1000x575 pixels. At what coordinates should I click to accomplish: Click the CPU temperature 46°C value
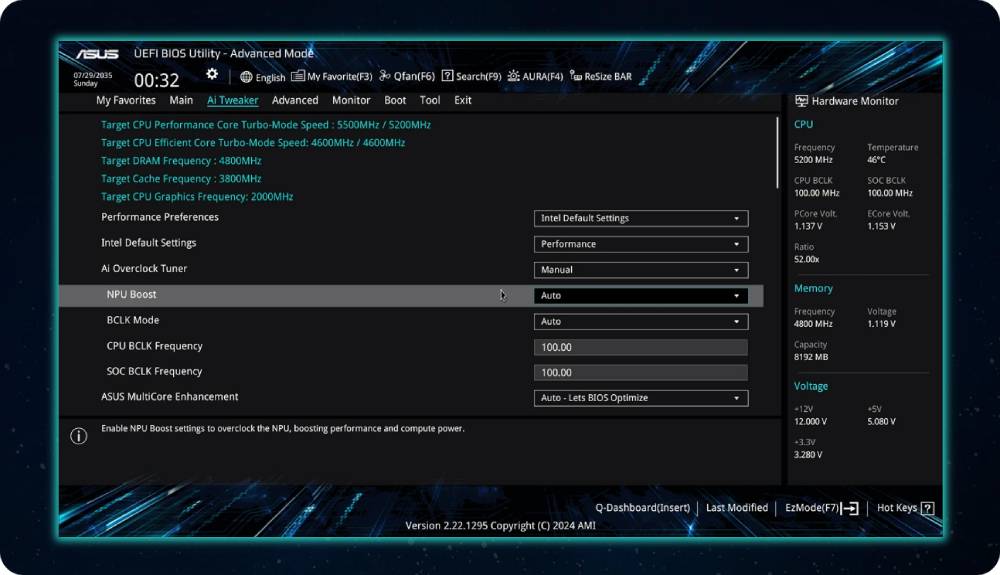[x=876, y=160]
